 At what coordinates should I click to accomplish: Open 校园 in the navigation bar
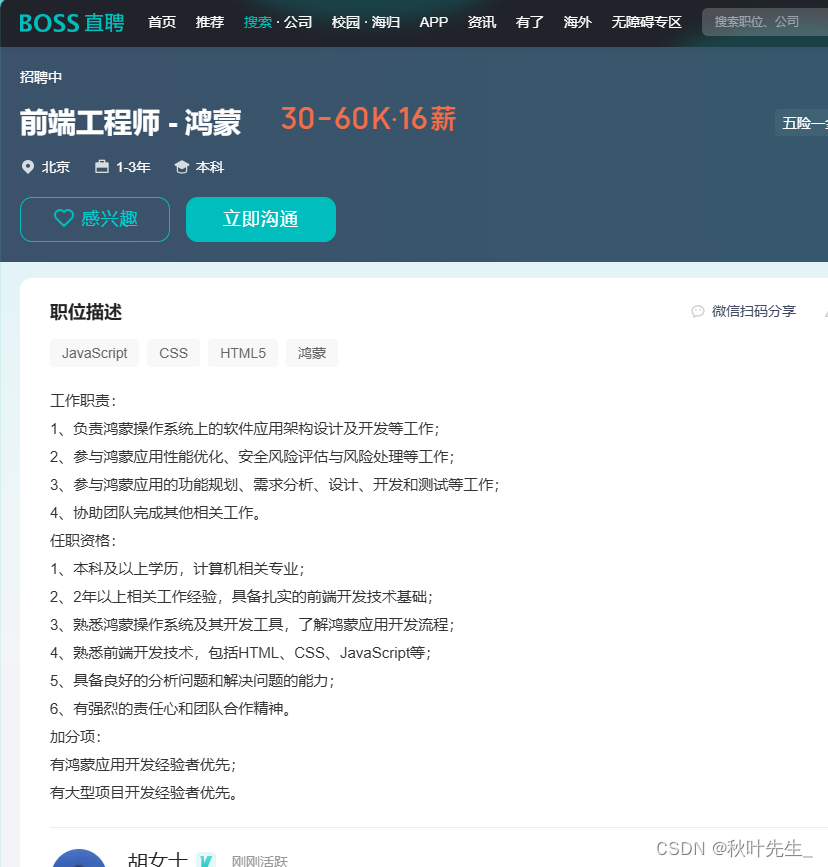[x=346, y=22]
